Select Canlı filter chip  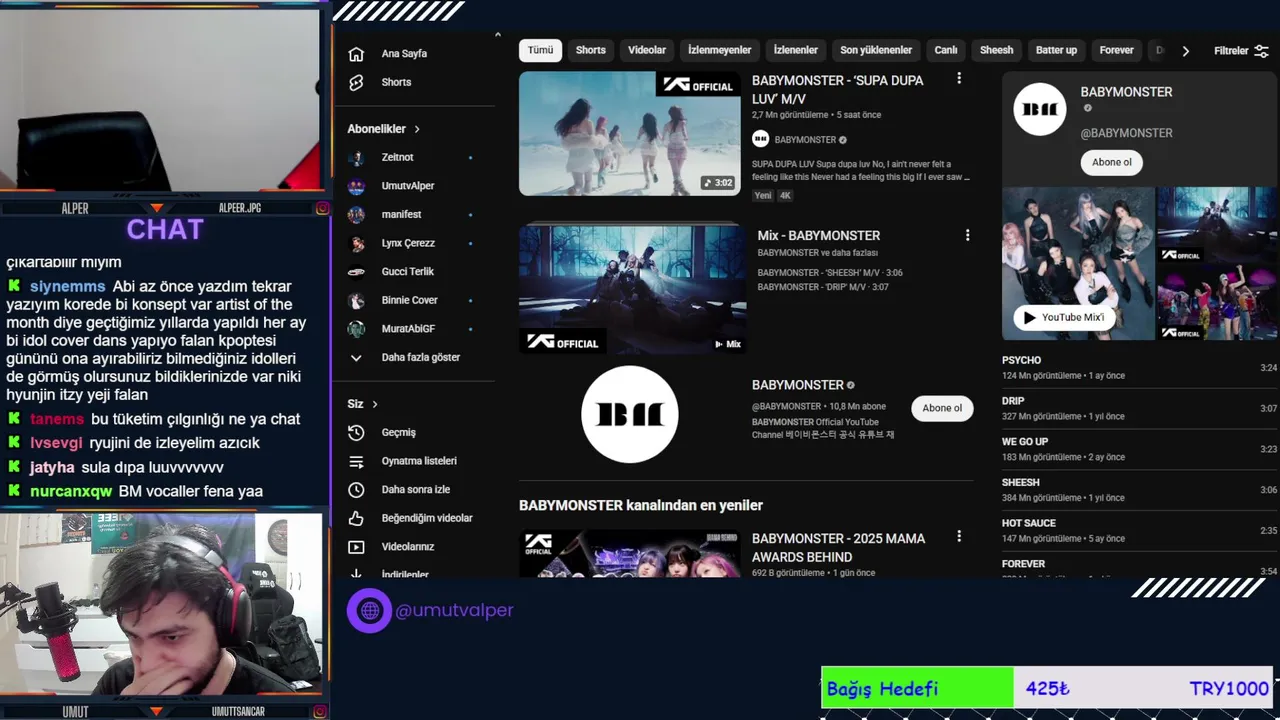(946, 50)
